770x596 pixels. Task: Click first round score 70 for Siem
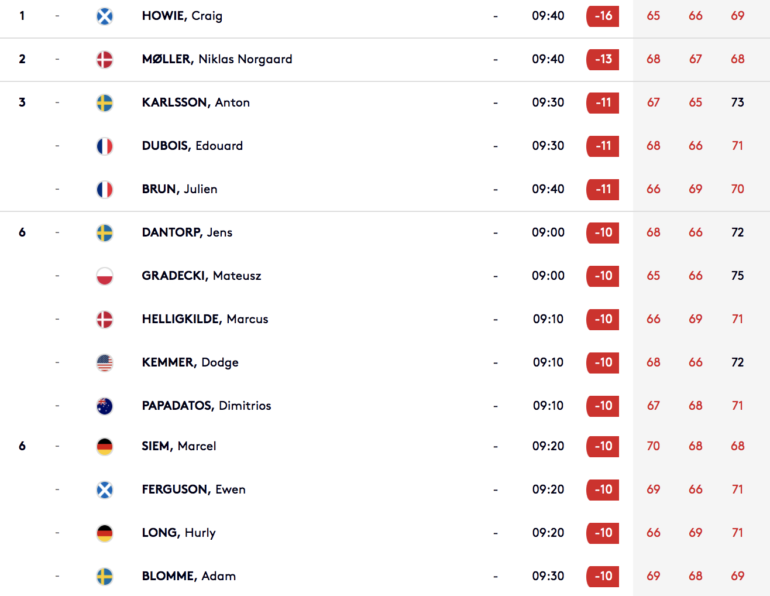coord(653,446)
